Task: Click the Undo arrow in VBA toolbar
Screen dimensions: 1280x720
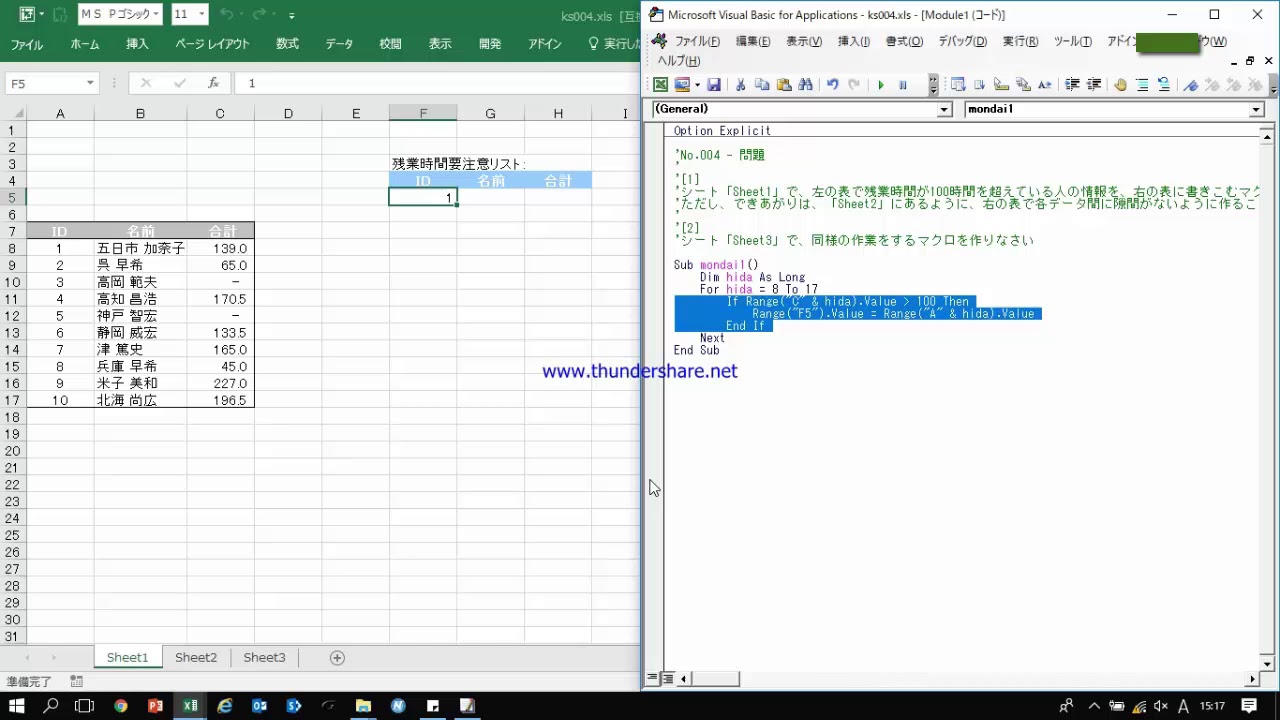Action: click(x=832, y=85)
